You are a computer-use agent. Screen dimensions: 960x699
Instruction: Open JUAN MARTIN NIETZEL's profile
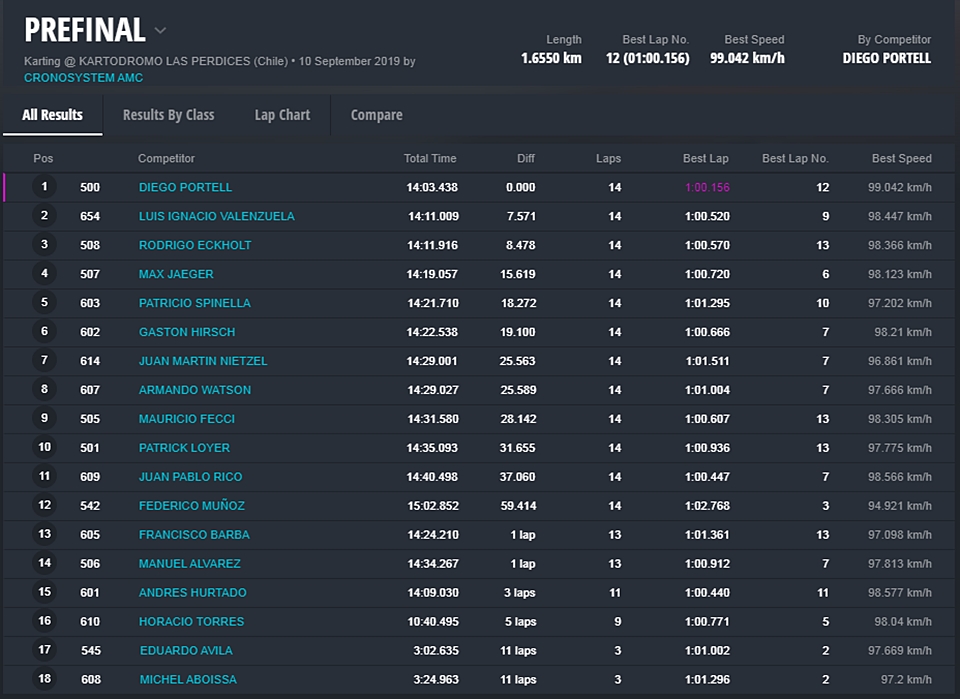click(x=203, y=361)
